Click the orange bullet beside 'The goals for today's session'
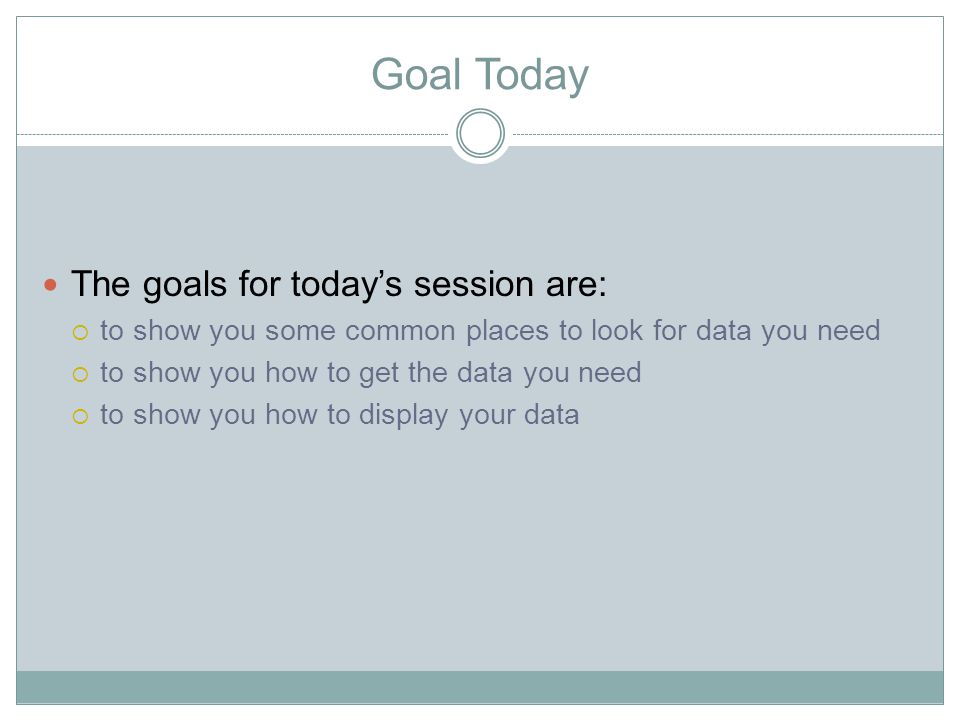Viewport: 960px width, 720px height. pos(50,285)
